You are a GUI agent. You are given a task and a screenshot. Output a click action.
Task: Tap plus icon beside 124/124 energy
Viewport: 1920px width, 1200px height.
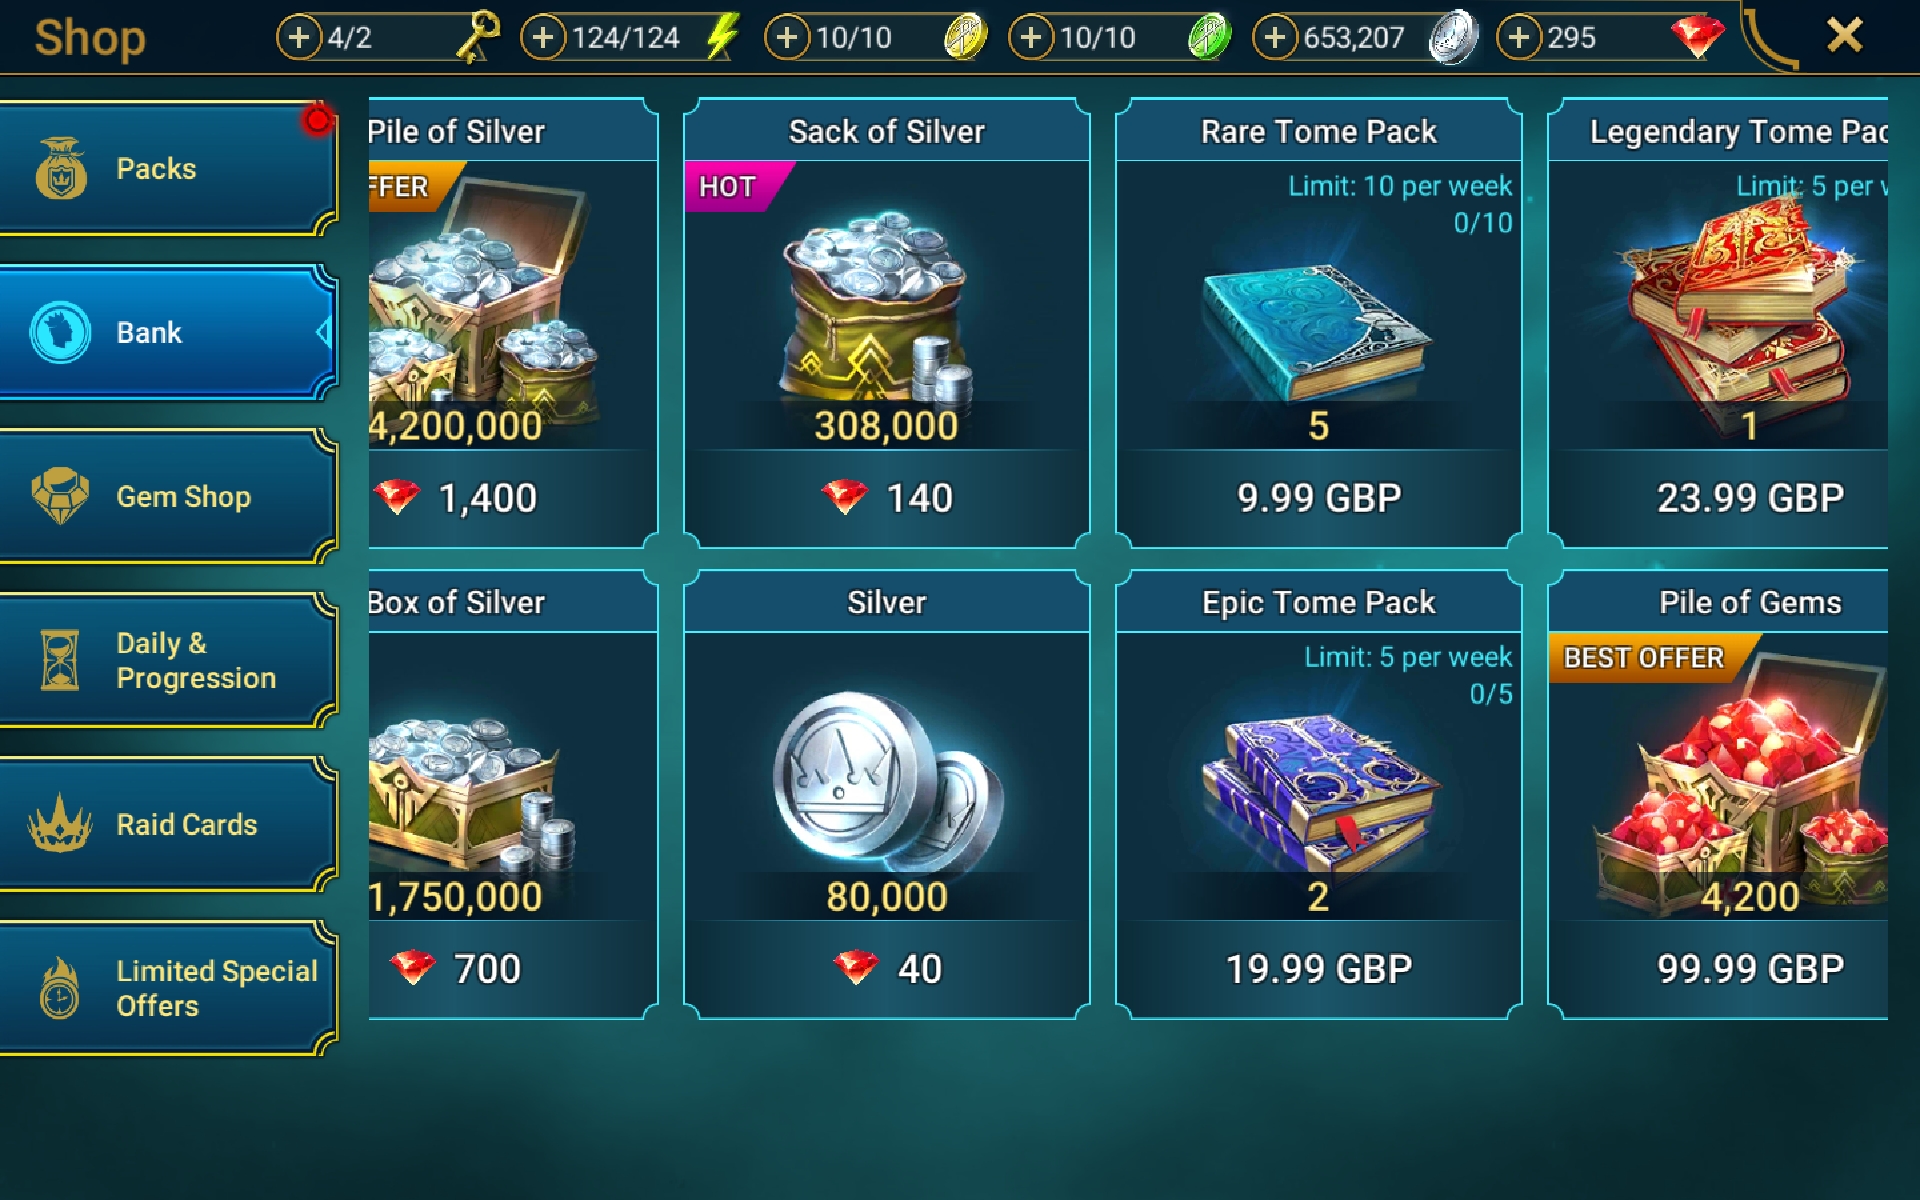tap(543, 38)
